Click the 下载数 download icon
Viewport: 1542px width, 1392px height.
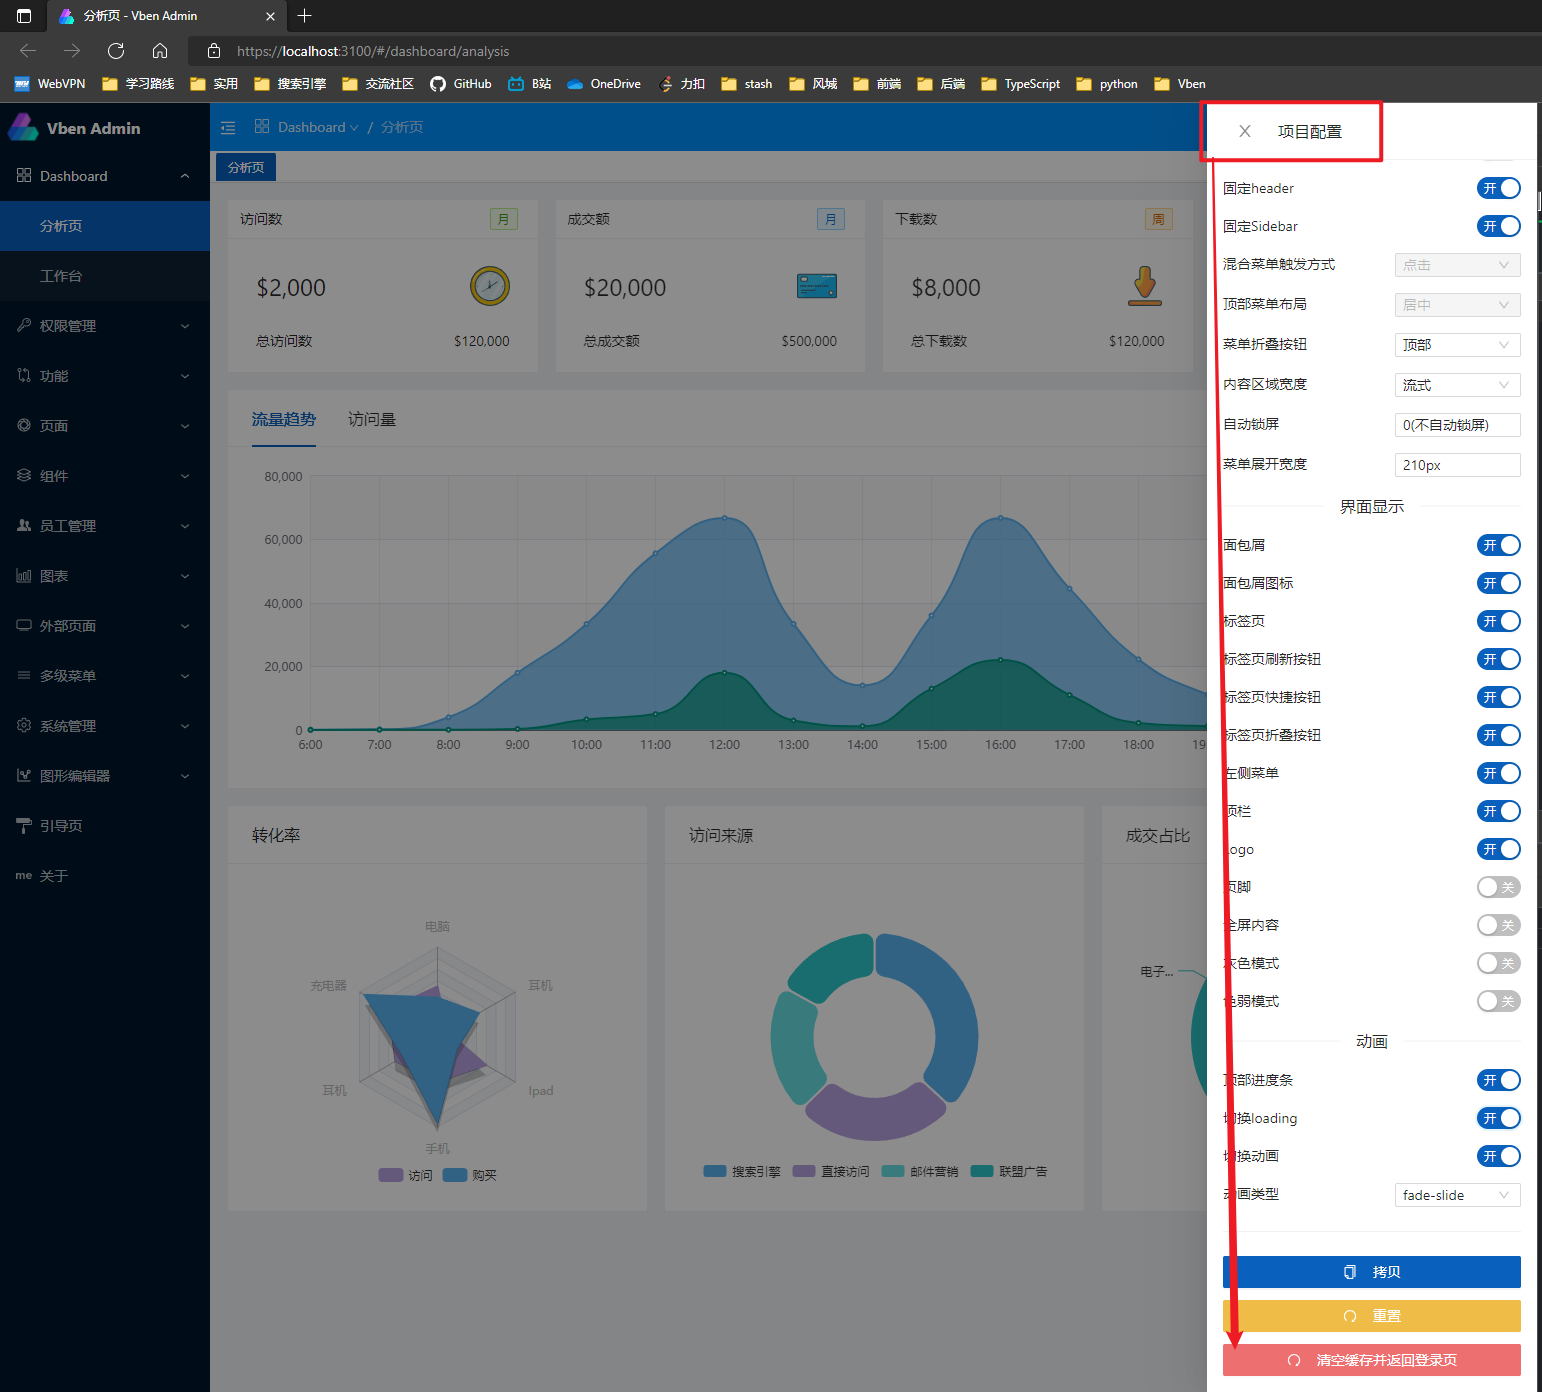point(1145,286)
